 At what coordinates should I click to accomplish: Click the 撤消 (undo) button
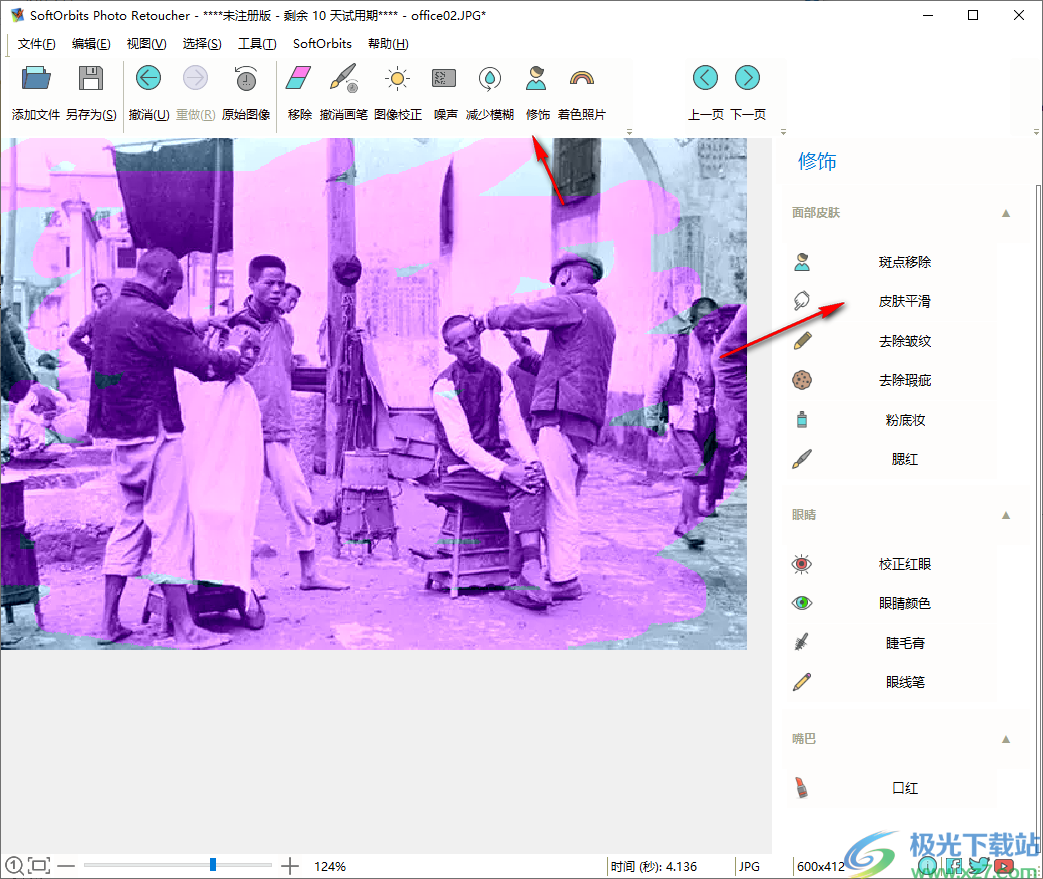click(x=148, y=90)
